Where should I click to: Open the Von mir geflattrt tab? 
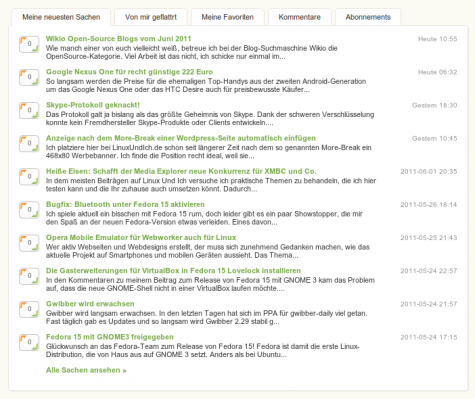click(151, 17)
